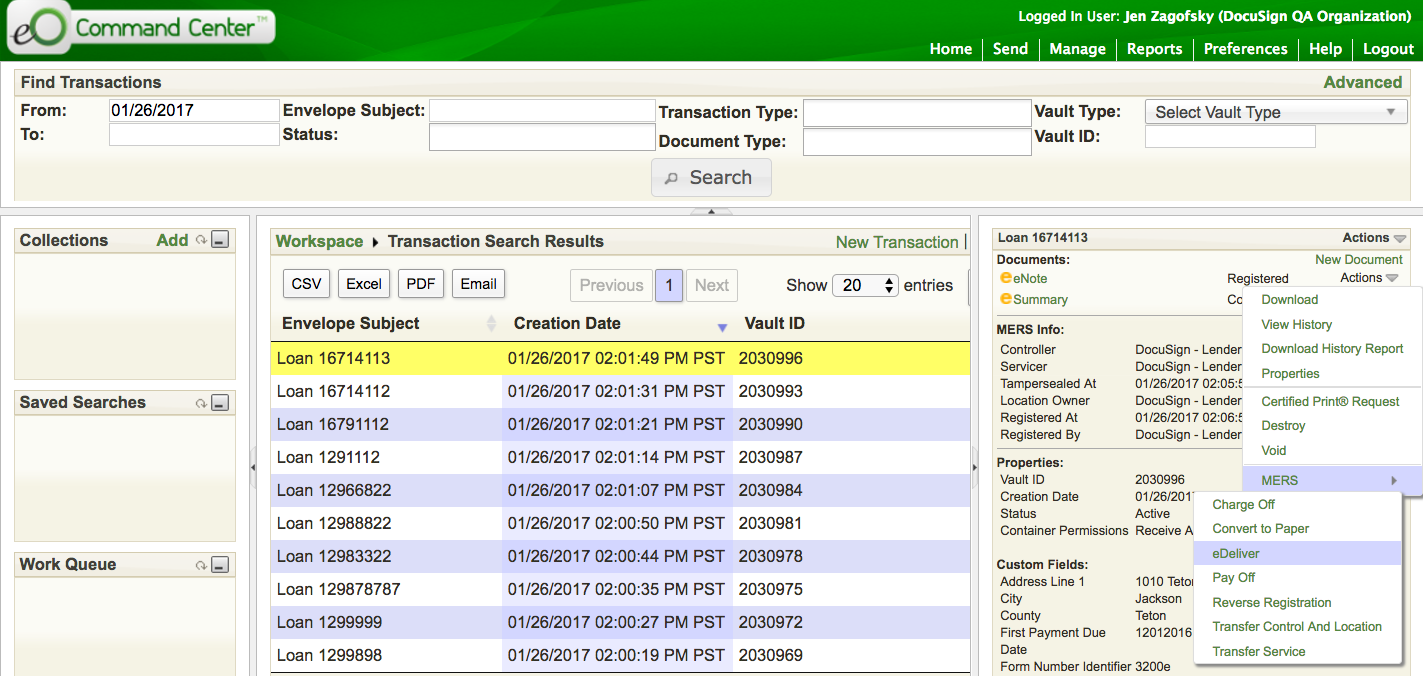The height and width of the screenshot is (676, 1423).
Task: Sort by Creation Date arrow
Action: [723, 328]
